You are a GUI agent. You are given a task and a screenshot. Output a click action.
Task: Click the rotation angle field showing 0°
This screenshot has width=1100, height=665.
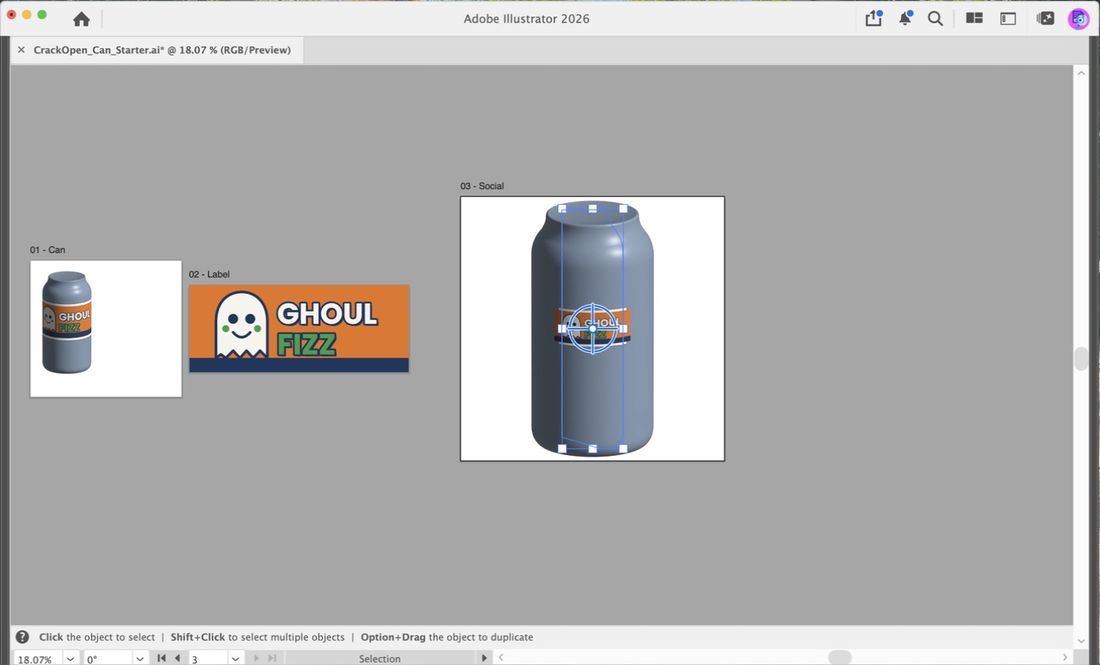(107, 659)
